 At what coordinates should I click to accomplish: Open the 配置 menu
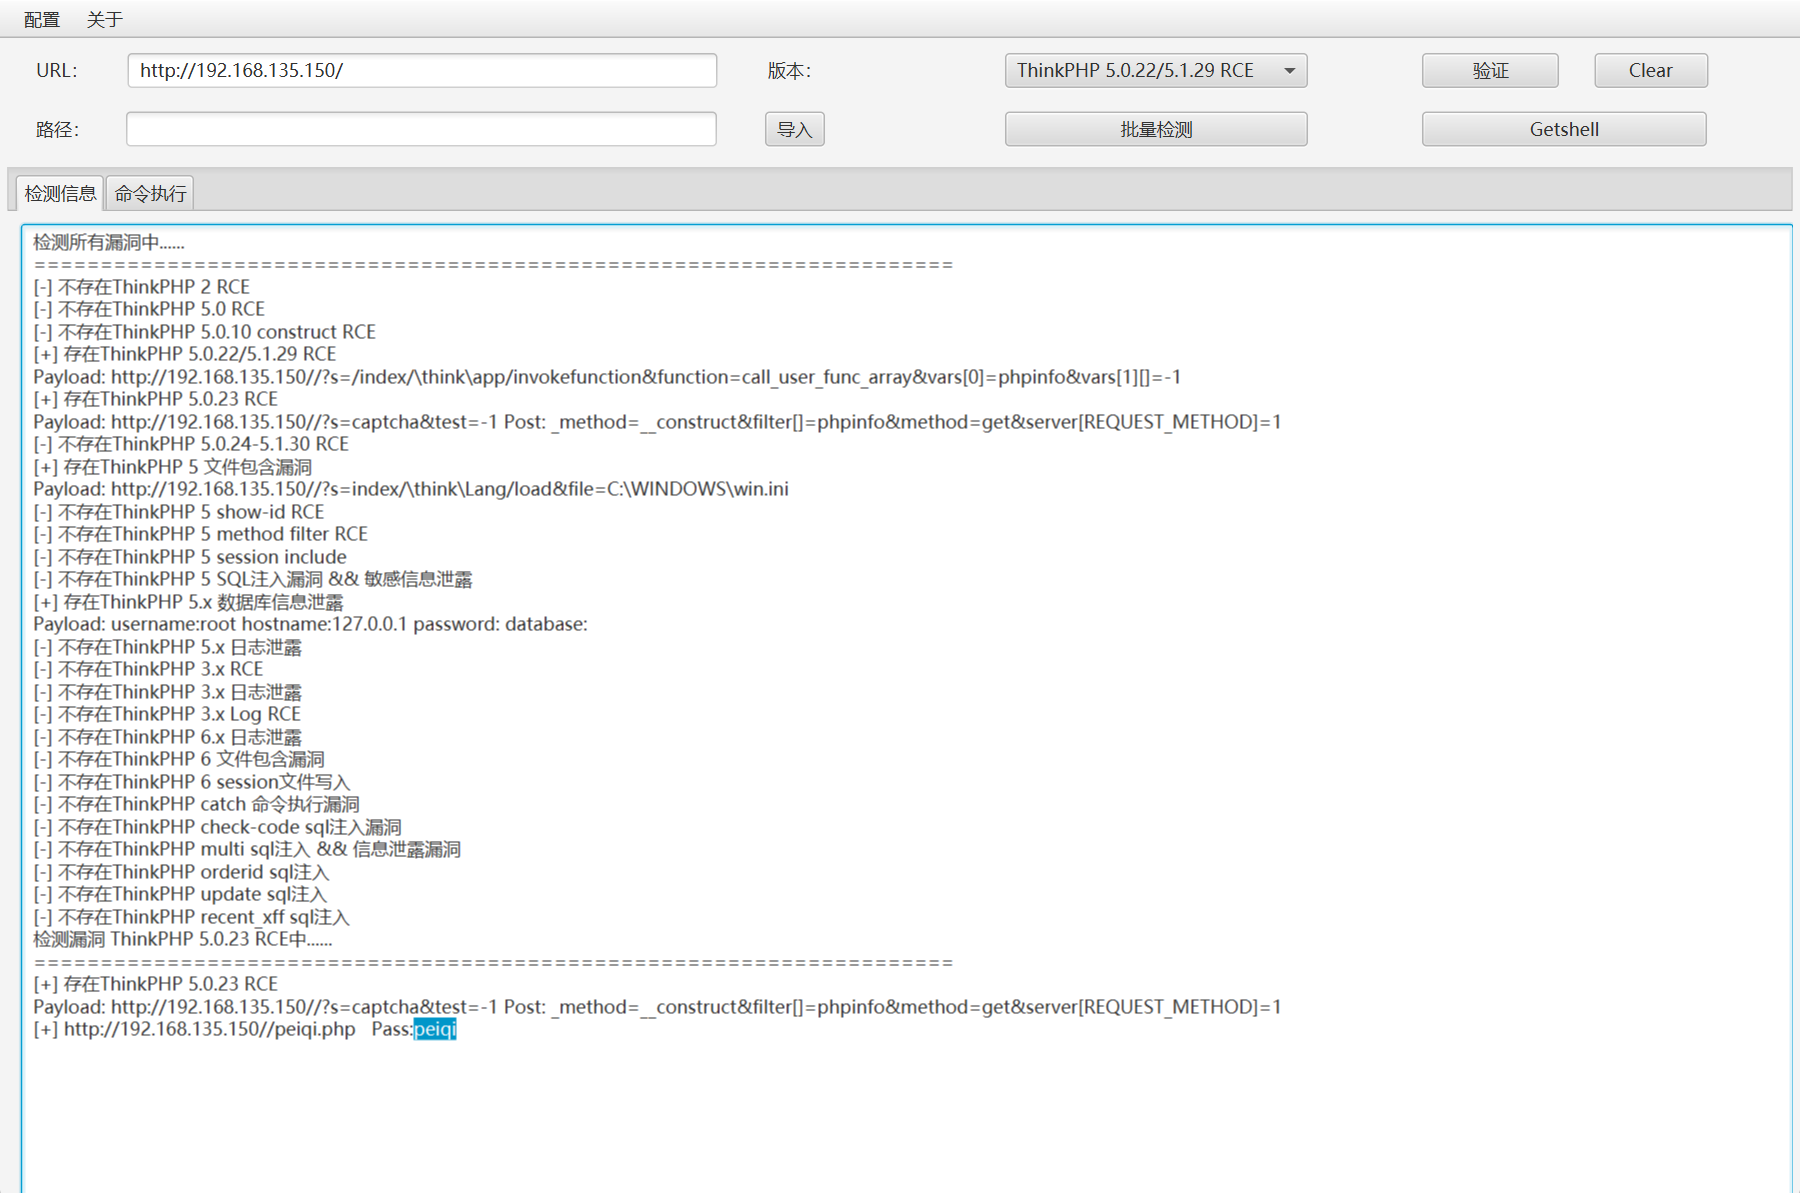[x=41, y=19]
